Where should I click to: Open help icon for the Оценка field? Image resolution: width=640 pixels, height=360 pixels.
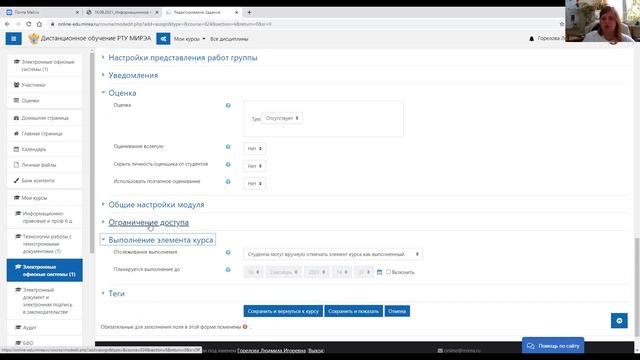[228, 105]
